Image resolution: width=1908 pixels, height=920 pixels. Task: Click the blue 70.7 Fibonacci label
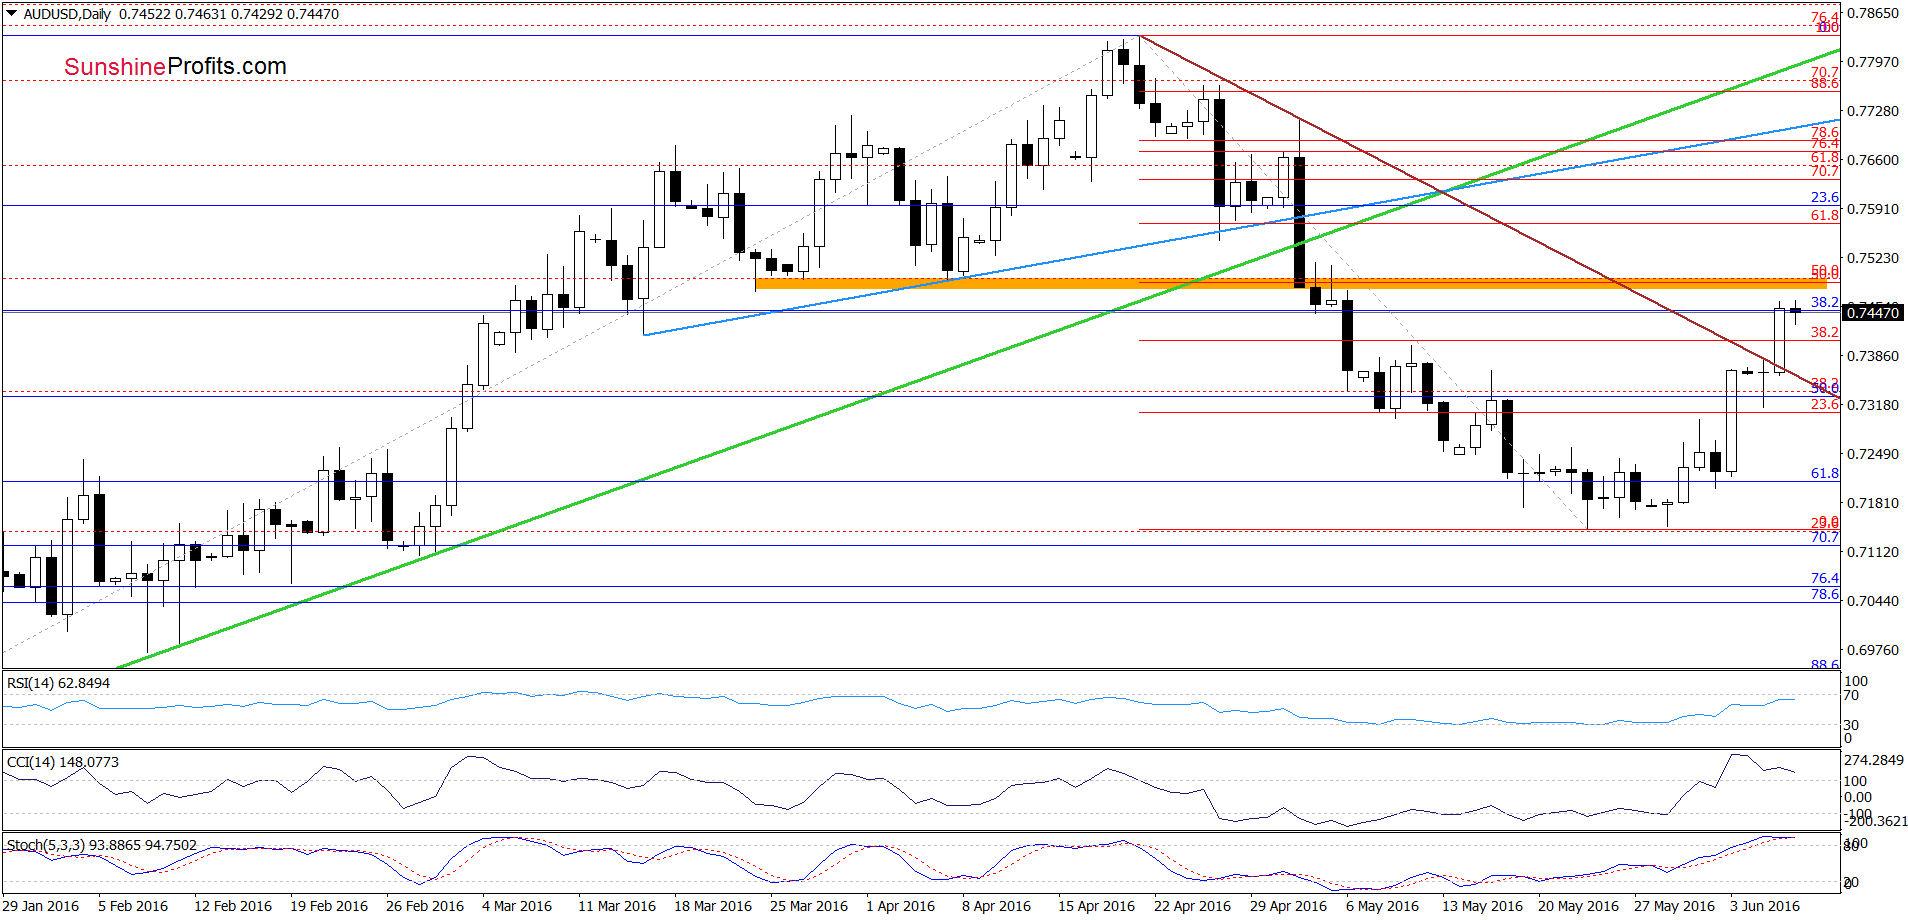coord(1825,537)
